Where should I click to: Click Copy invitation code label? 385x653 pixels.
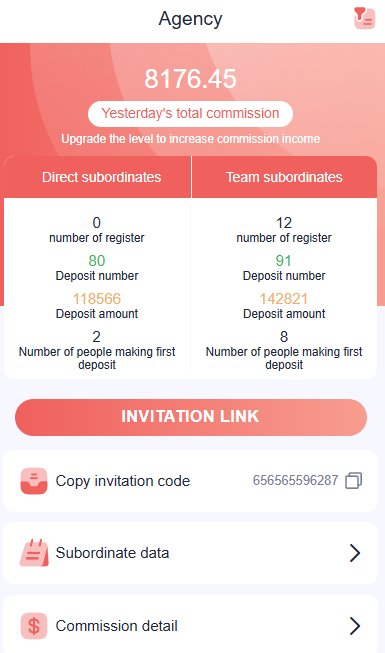pyautogui.click(x=123, y=481)
